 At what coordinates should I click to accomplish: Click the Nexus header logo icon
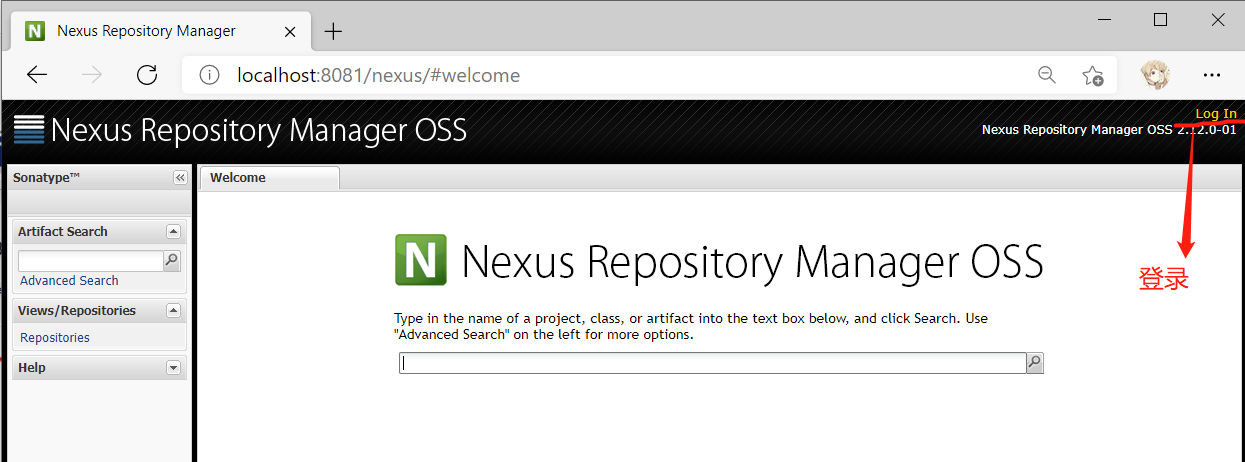point(29,130)
